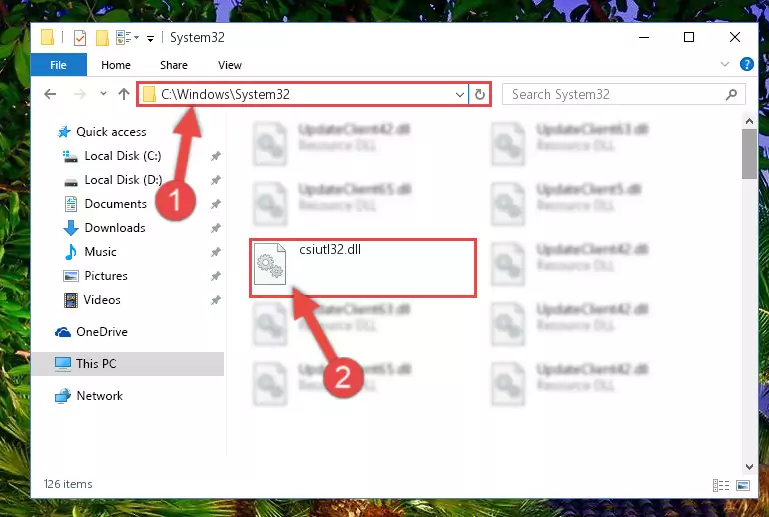Image resolution: width=769 pixels, height=517 pixels.
Task: Click pin icon next to Downloads
Action: tap(215, 228)
